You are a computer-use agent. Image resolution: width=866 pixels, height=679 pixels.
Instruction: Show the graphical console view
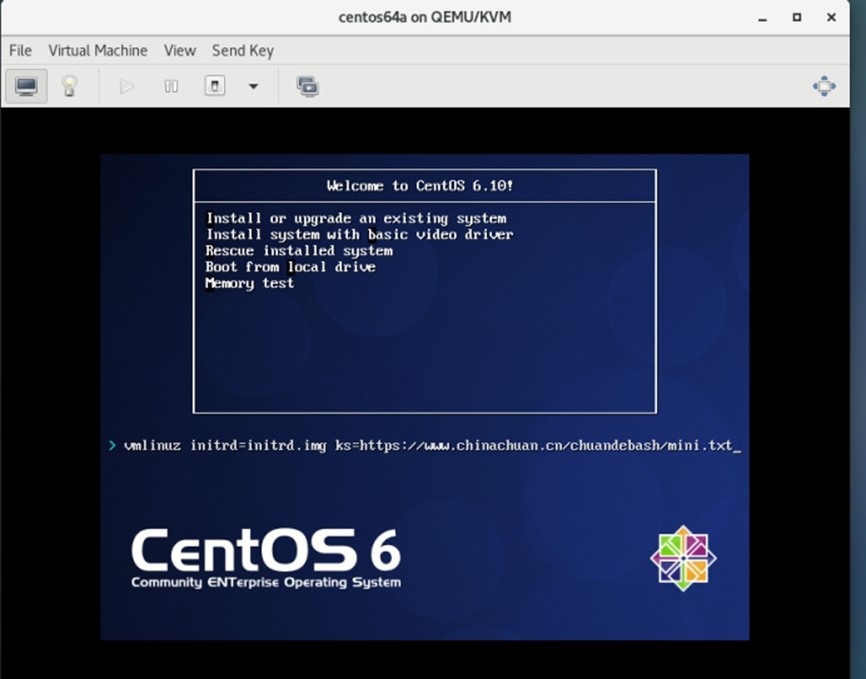pyautogui.click(x=27, y=86)
